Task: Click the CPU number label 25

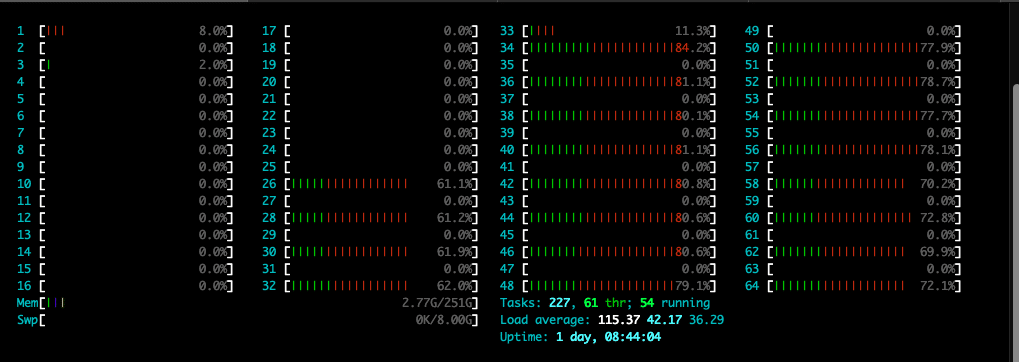Action: pyautogui.click(x=269, y=167)
